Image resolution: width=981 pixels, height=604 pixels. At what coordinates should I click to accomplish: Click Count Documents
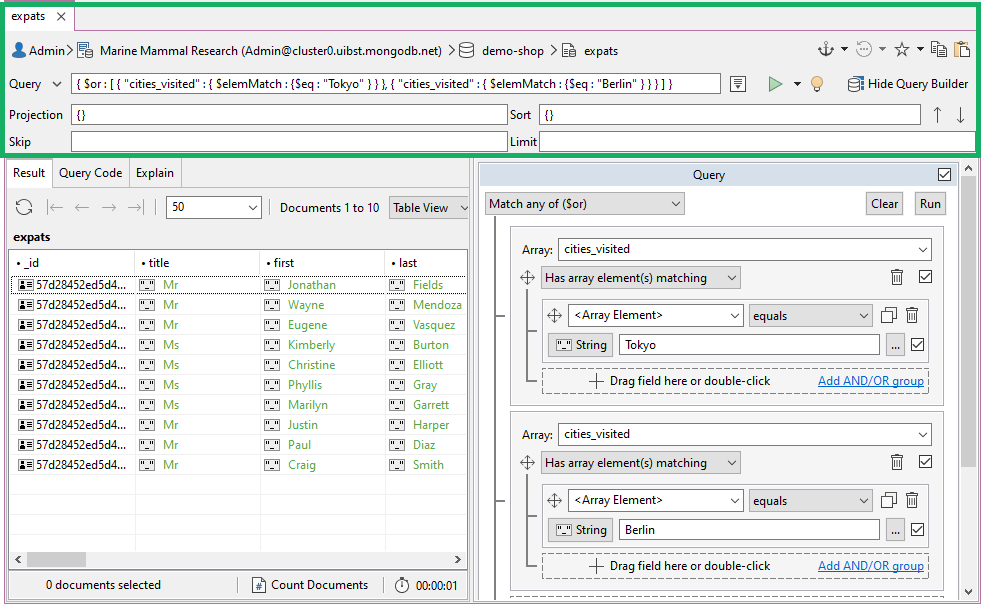click(x=310, y=585)
